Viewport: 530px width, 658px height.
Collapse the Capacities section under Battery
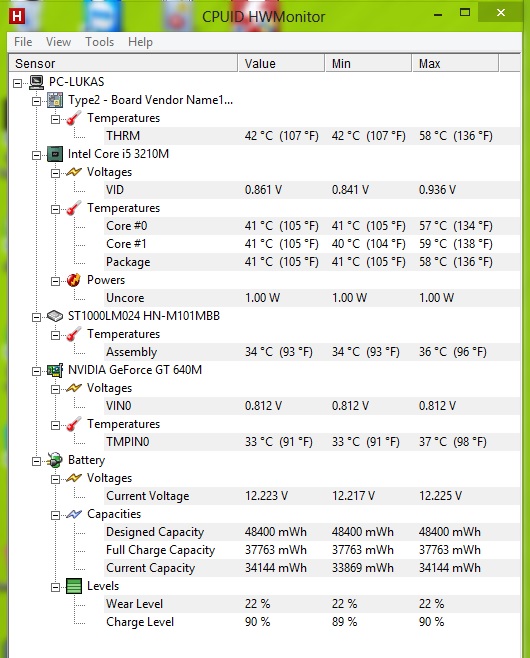(x=55, y=515)
